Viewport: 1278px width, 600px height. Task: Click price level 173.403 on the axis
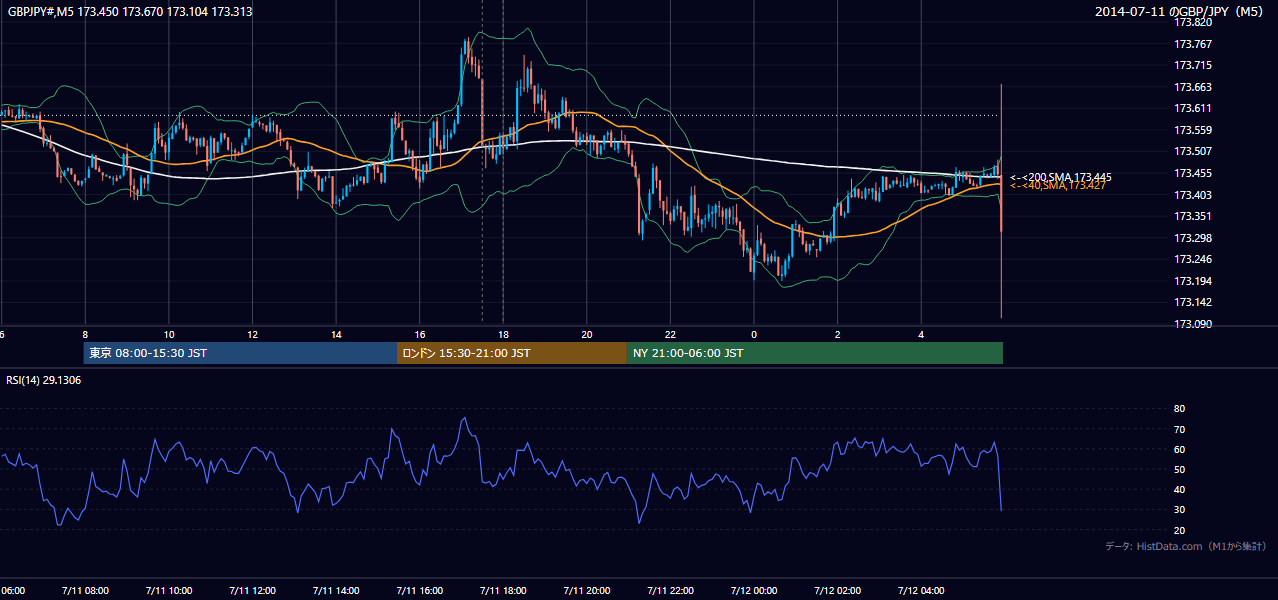point(1194,195)
